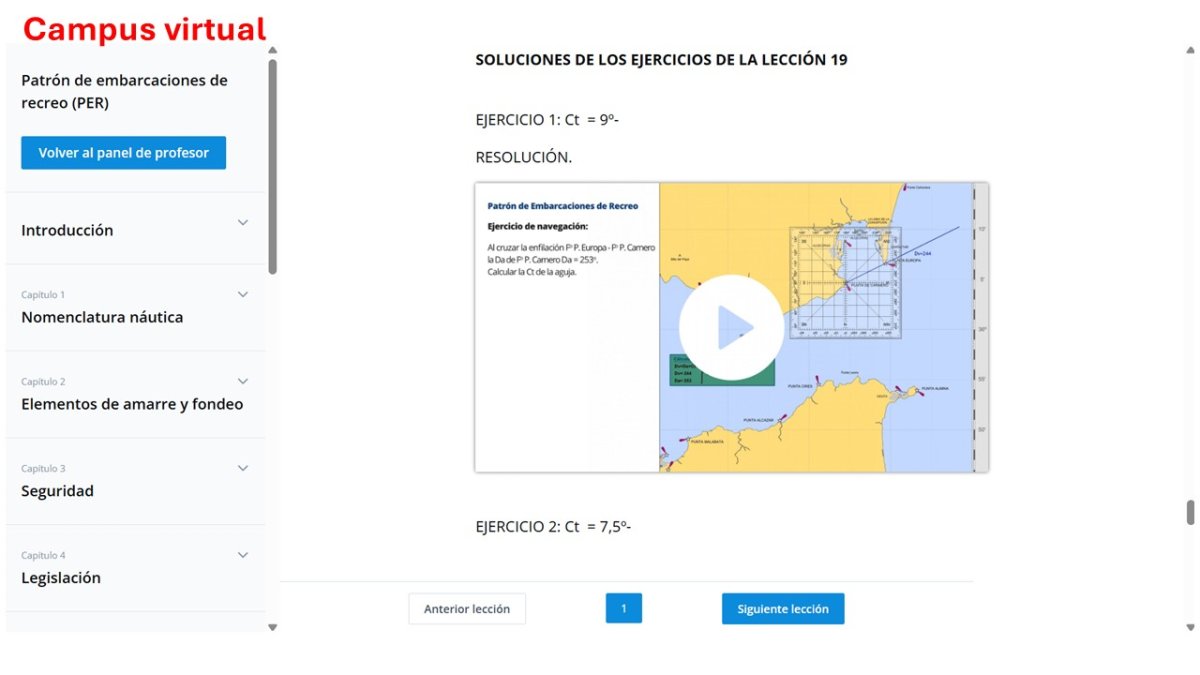This screenshot has height=675, width=1200.
Task: Click the Patrón de embarcaciones de recreo title
Action: pyautogui.click(x=124, y=91)
